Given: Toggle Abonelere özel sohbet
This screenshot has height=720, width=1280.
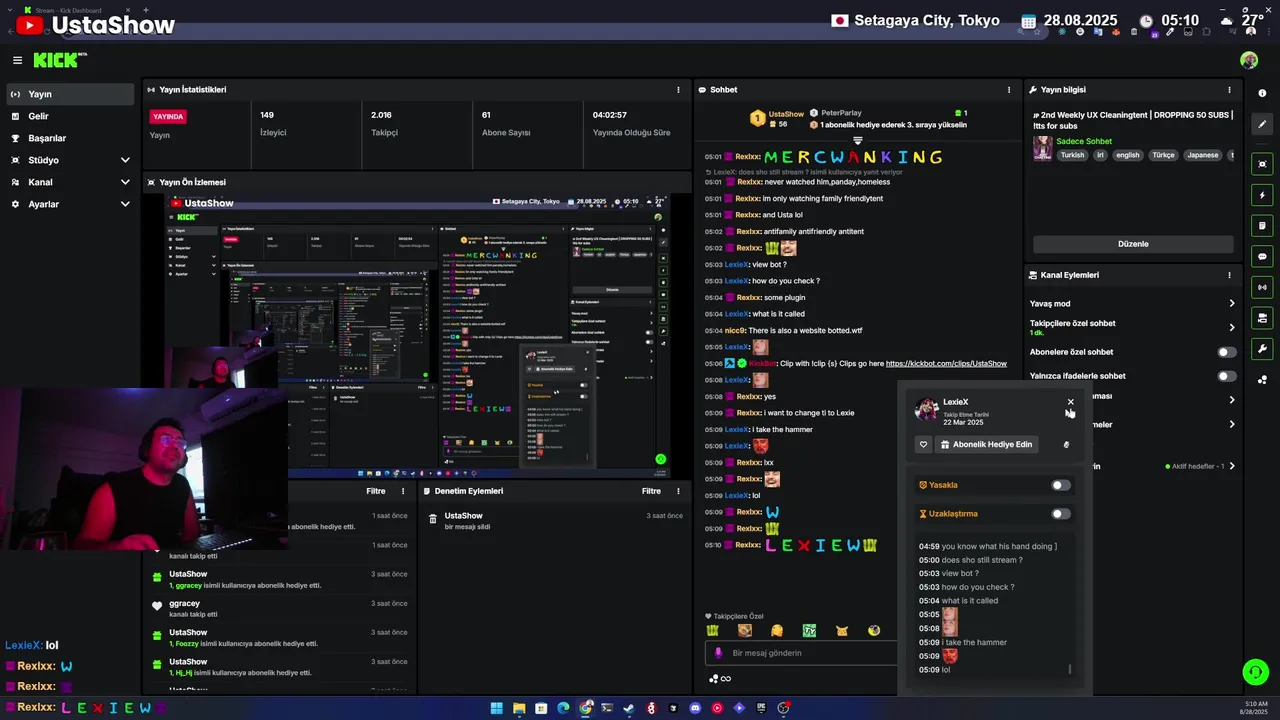Looking at the screenshot, I should pyautogui.click(x=1227, y=352).
